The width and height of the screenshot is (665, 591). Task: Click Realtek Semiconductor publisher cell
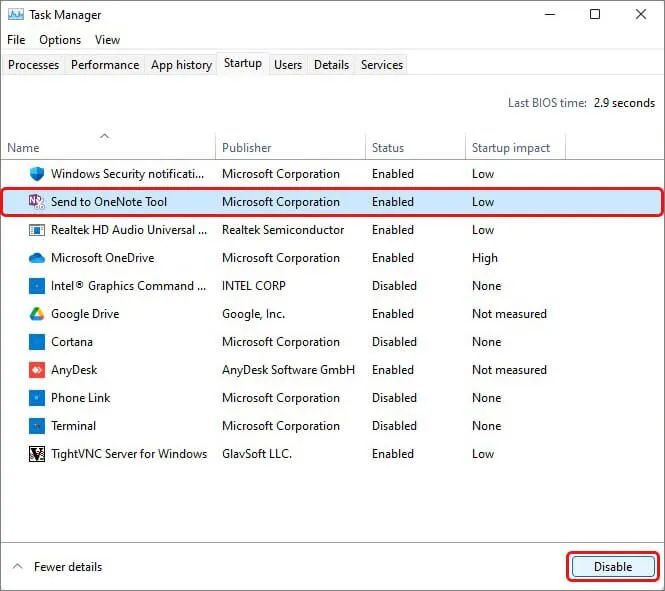(283, 230)
